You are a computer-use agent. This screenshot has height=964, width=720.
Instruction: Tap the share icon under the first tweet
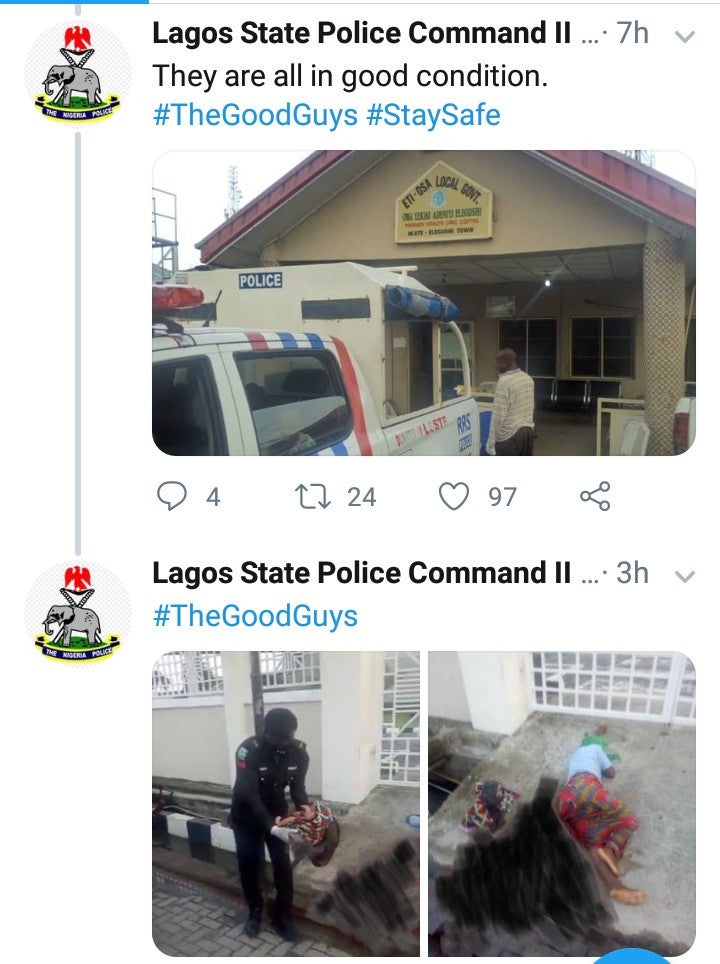[x=594, y=496]
